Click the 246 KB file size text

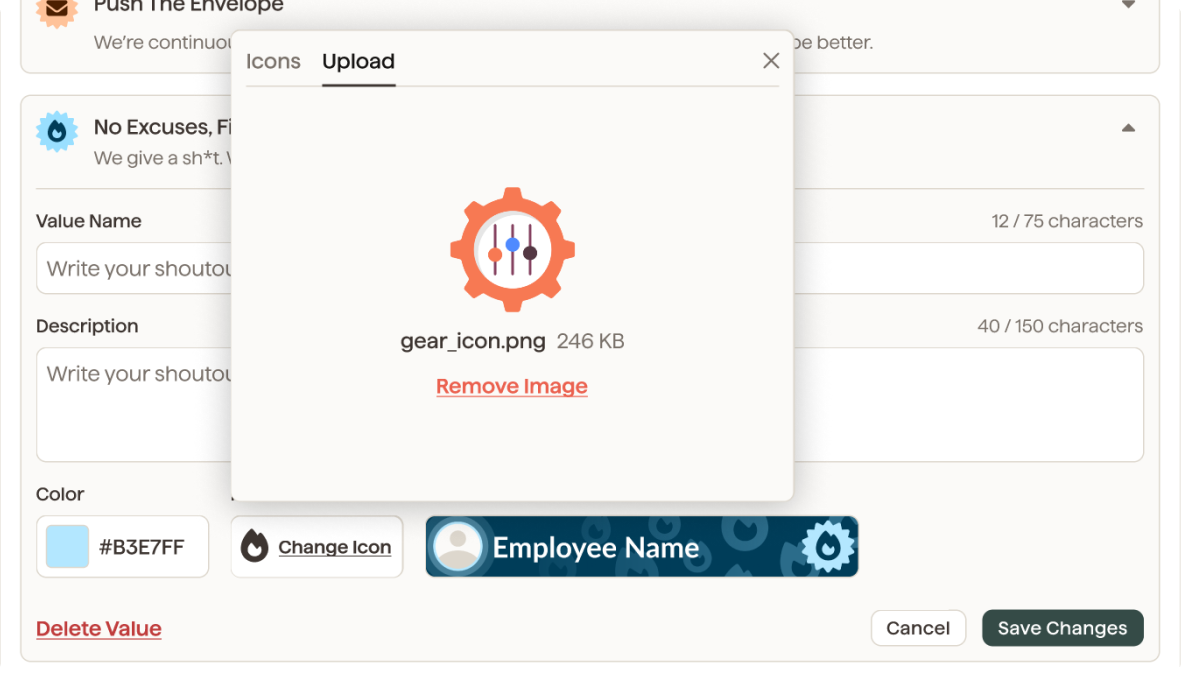pos(590,341)
